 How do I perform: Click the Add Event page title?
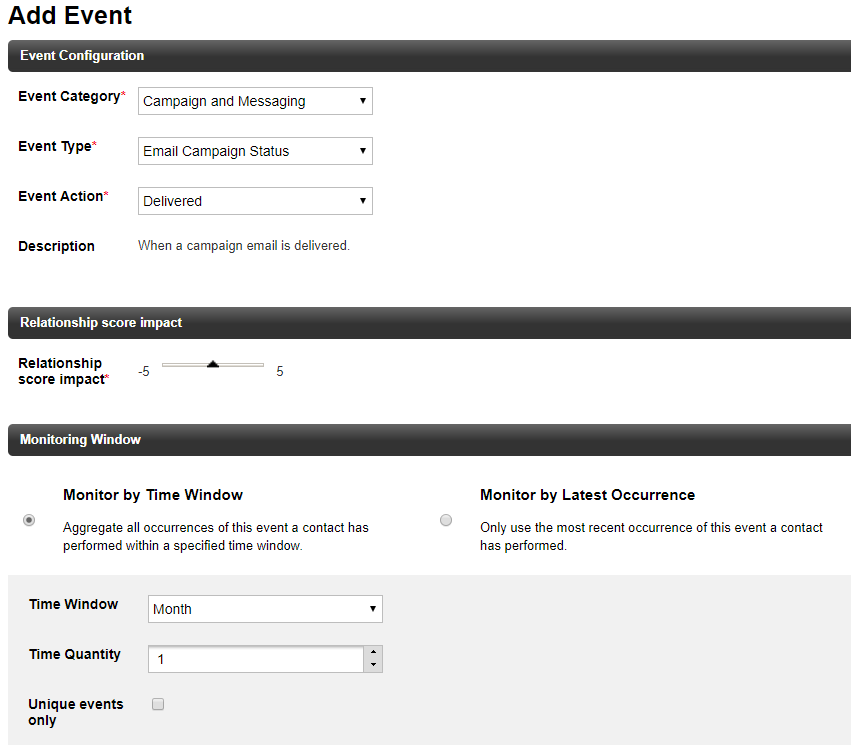pos(70,16)
